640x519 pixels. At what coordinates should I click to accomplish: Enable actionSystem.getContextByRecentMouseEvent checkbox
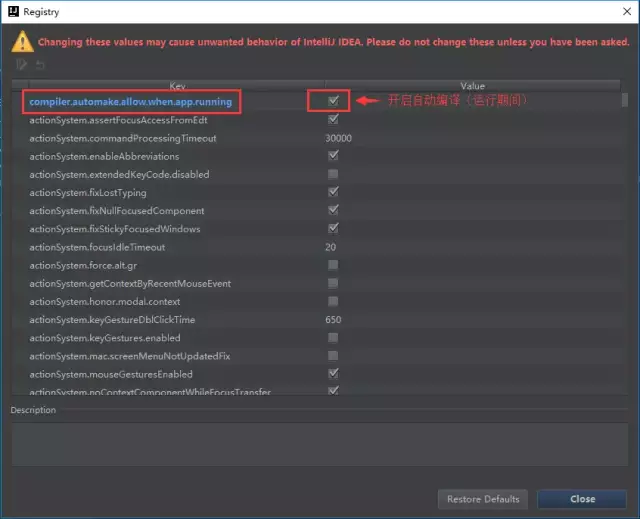[x=333, y=283]
